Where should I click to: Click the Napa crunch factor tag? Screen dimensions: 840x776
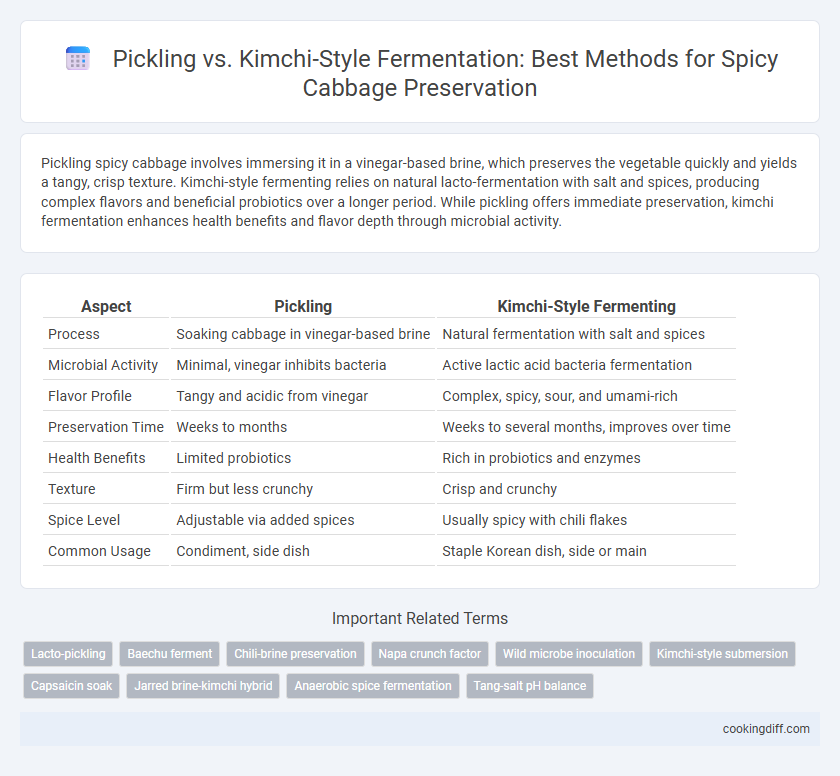[430, 654]
